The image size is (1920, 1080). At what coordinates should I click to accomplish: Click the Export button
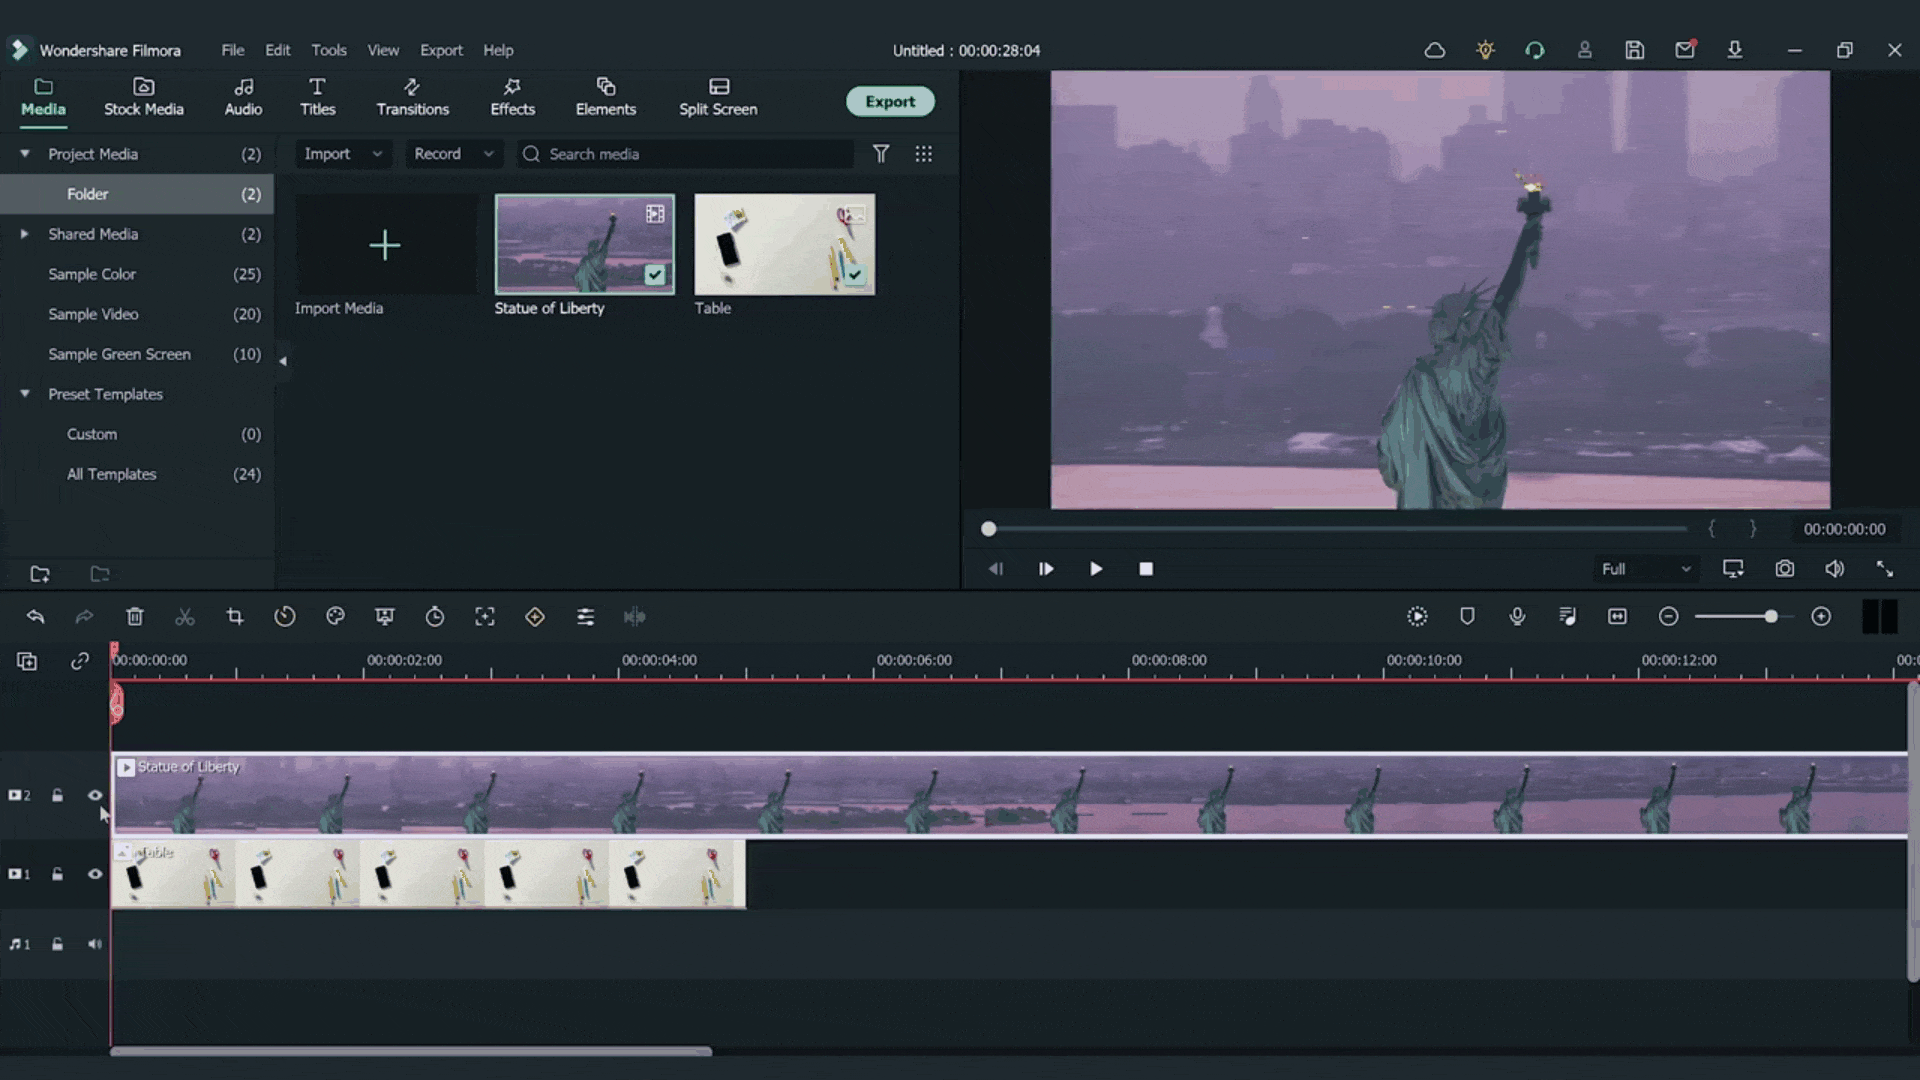point(889,100)
